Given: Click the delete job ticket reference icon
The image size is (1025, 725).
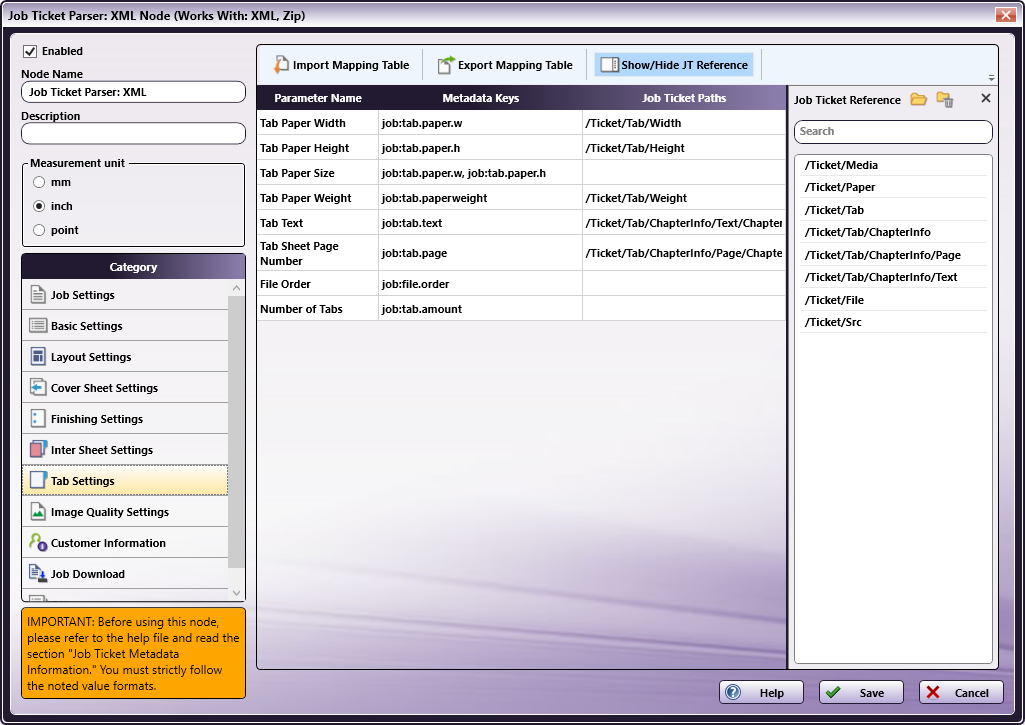Looking at the screenshot, I should 945,99.
